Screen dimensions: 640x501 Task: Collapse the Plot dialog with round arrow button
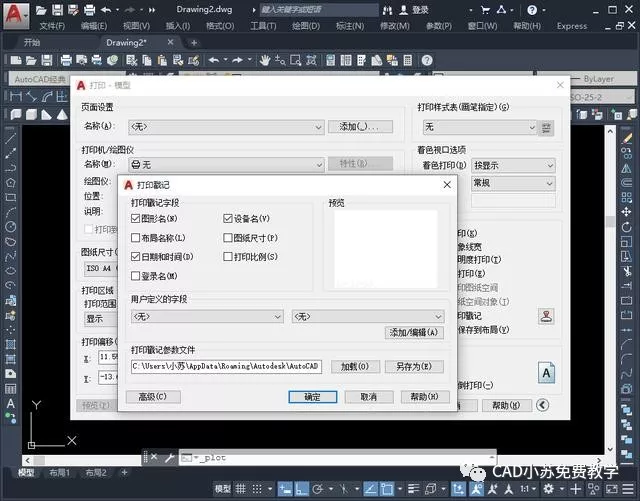click(x=542, y=405)
